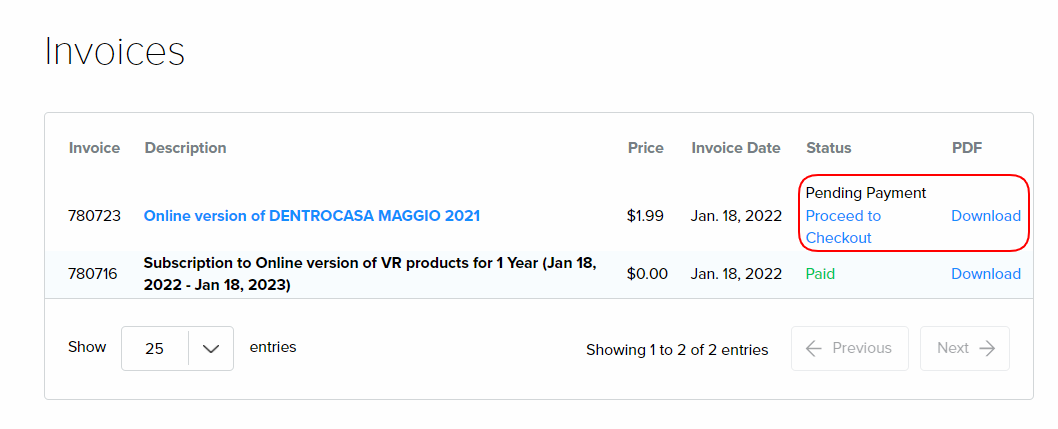Screen dimensions: 1058x429
Task: Click the left arrow icon beside Previous
Action: (814, 348)
